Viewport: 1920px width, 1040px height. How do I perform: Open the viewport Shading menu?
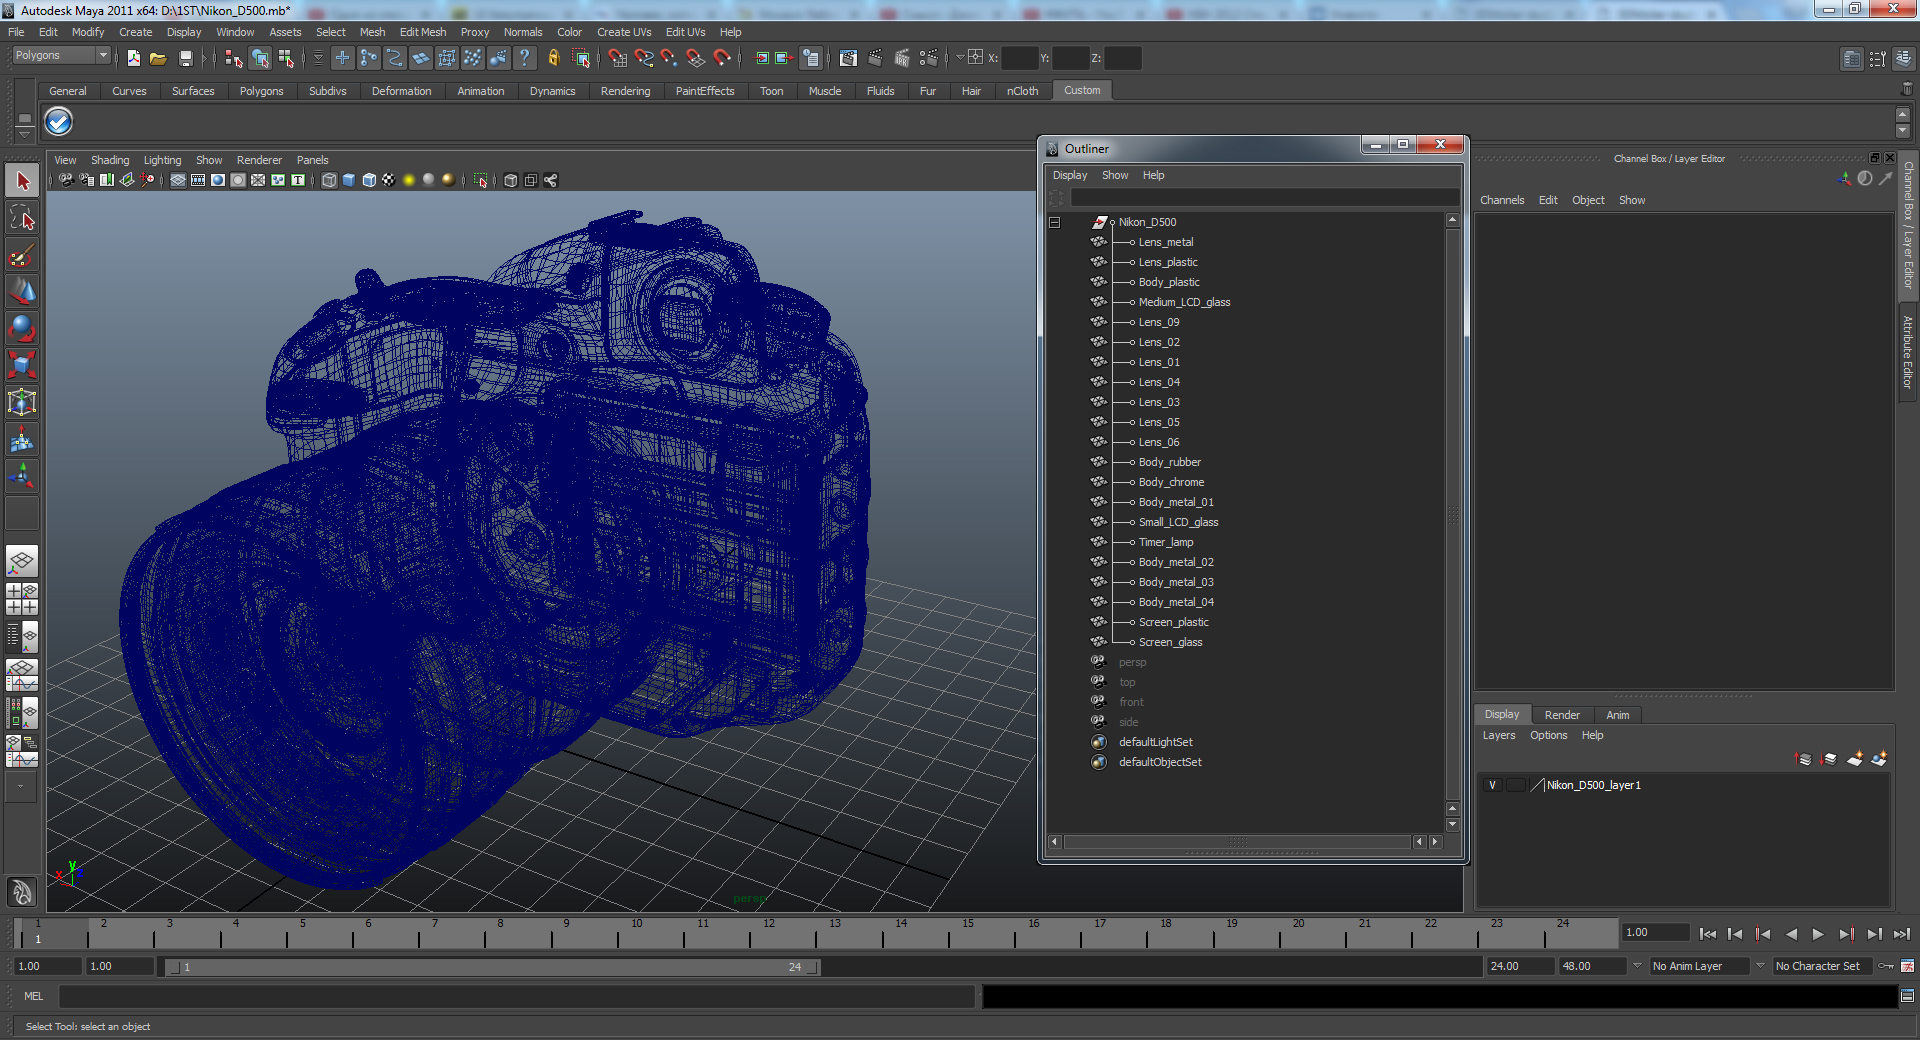(x=110, y=160)
